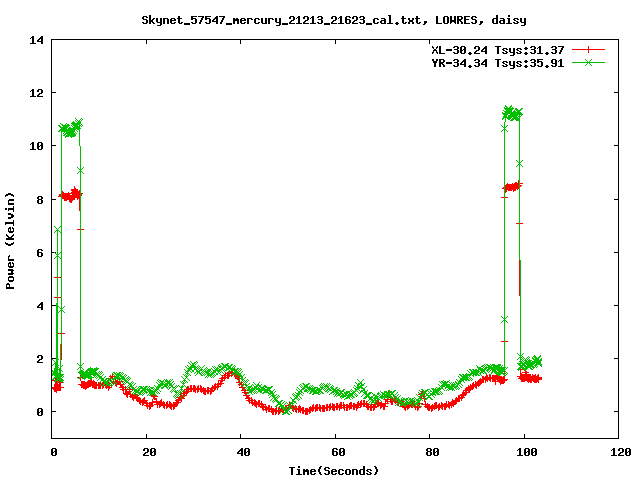Screen dimensions: 640x480
Task: Click the red curve peak near 38 seconds
Action: coord(232,373)
